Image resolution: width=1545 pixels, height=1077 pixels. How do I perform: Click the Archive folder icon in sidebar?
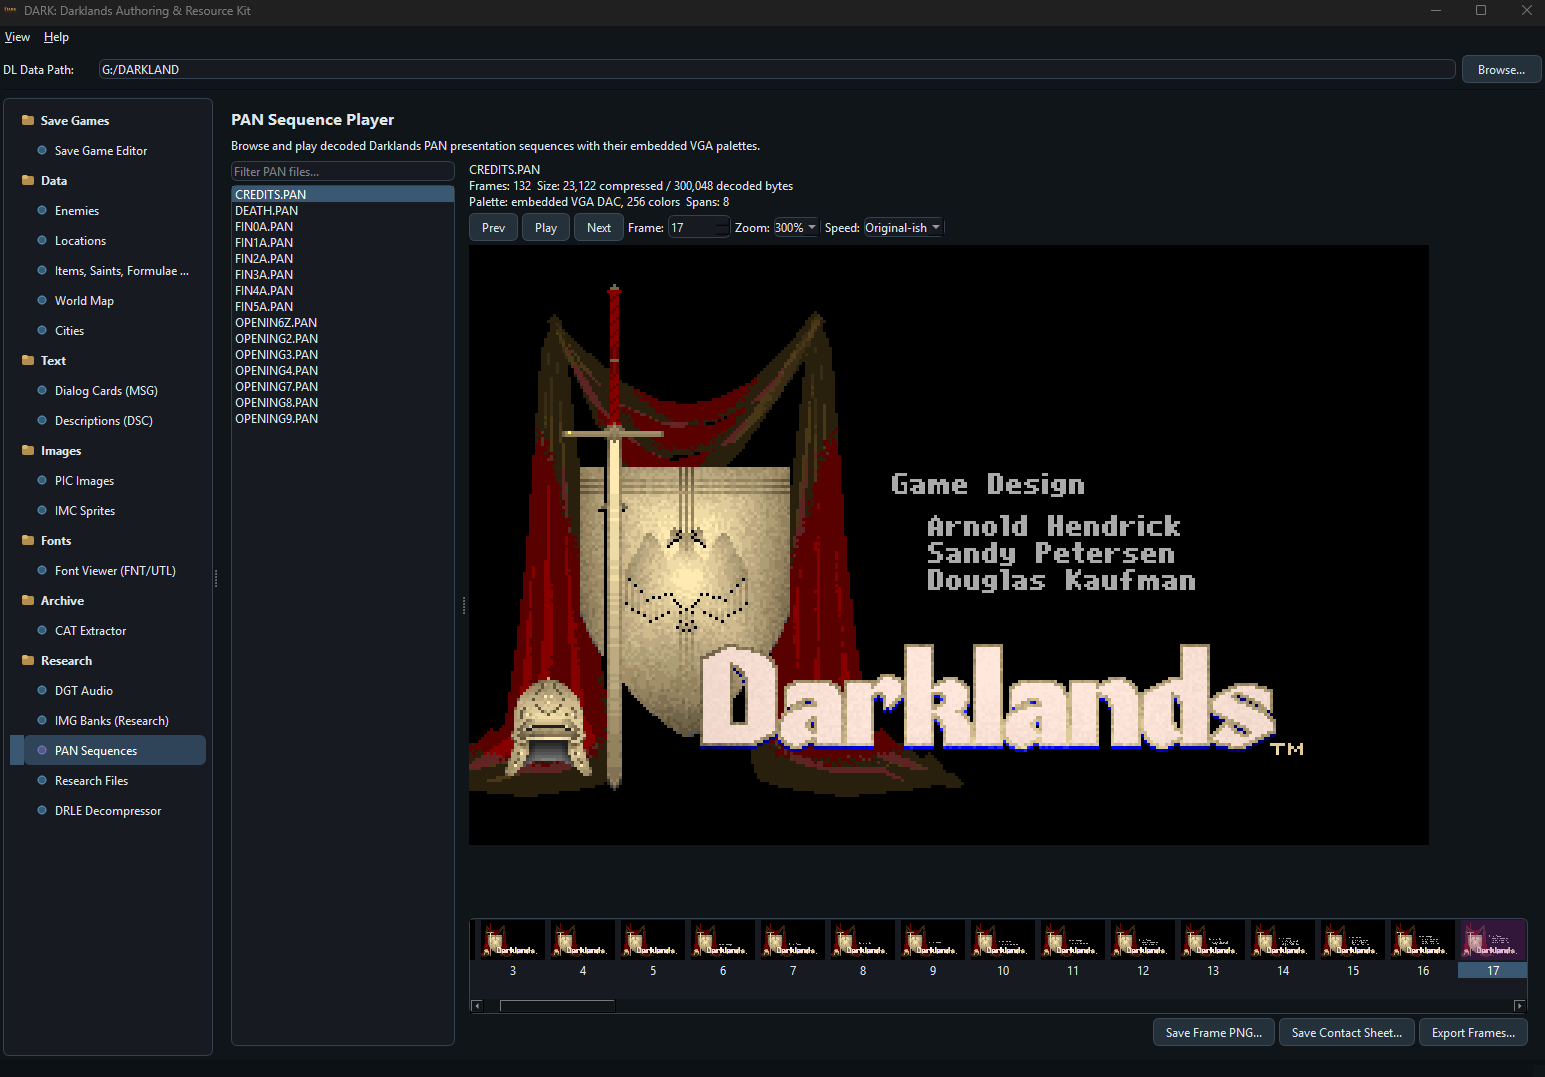[x=28, y=600]
